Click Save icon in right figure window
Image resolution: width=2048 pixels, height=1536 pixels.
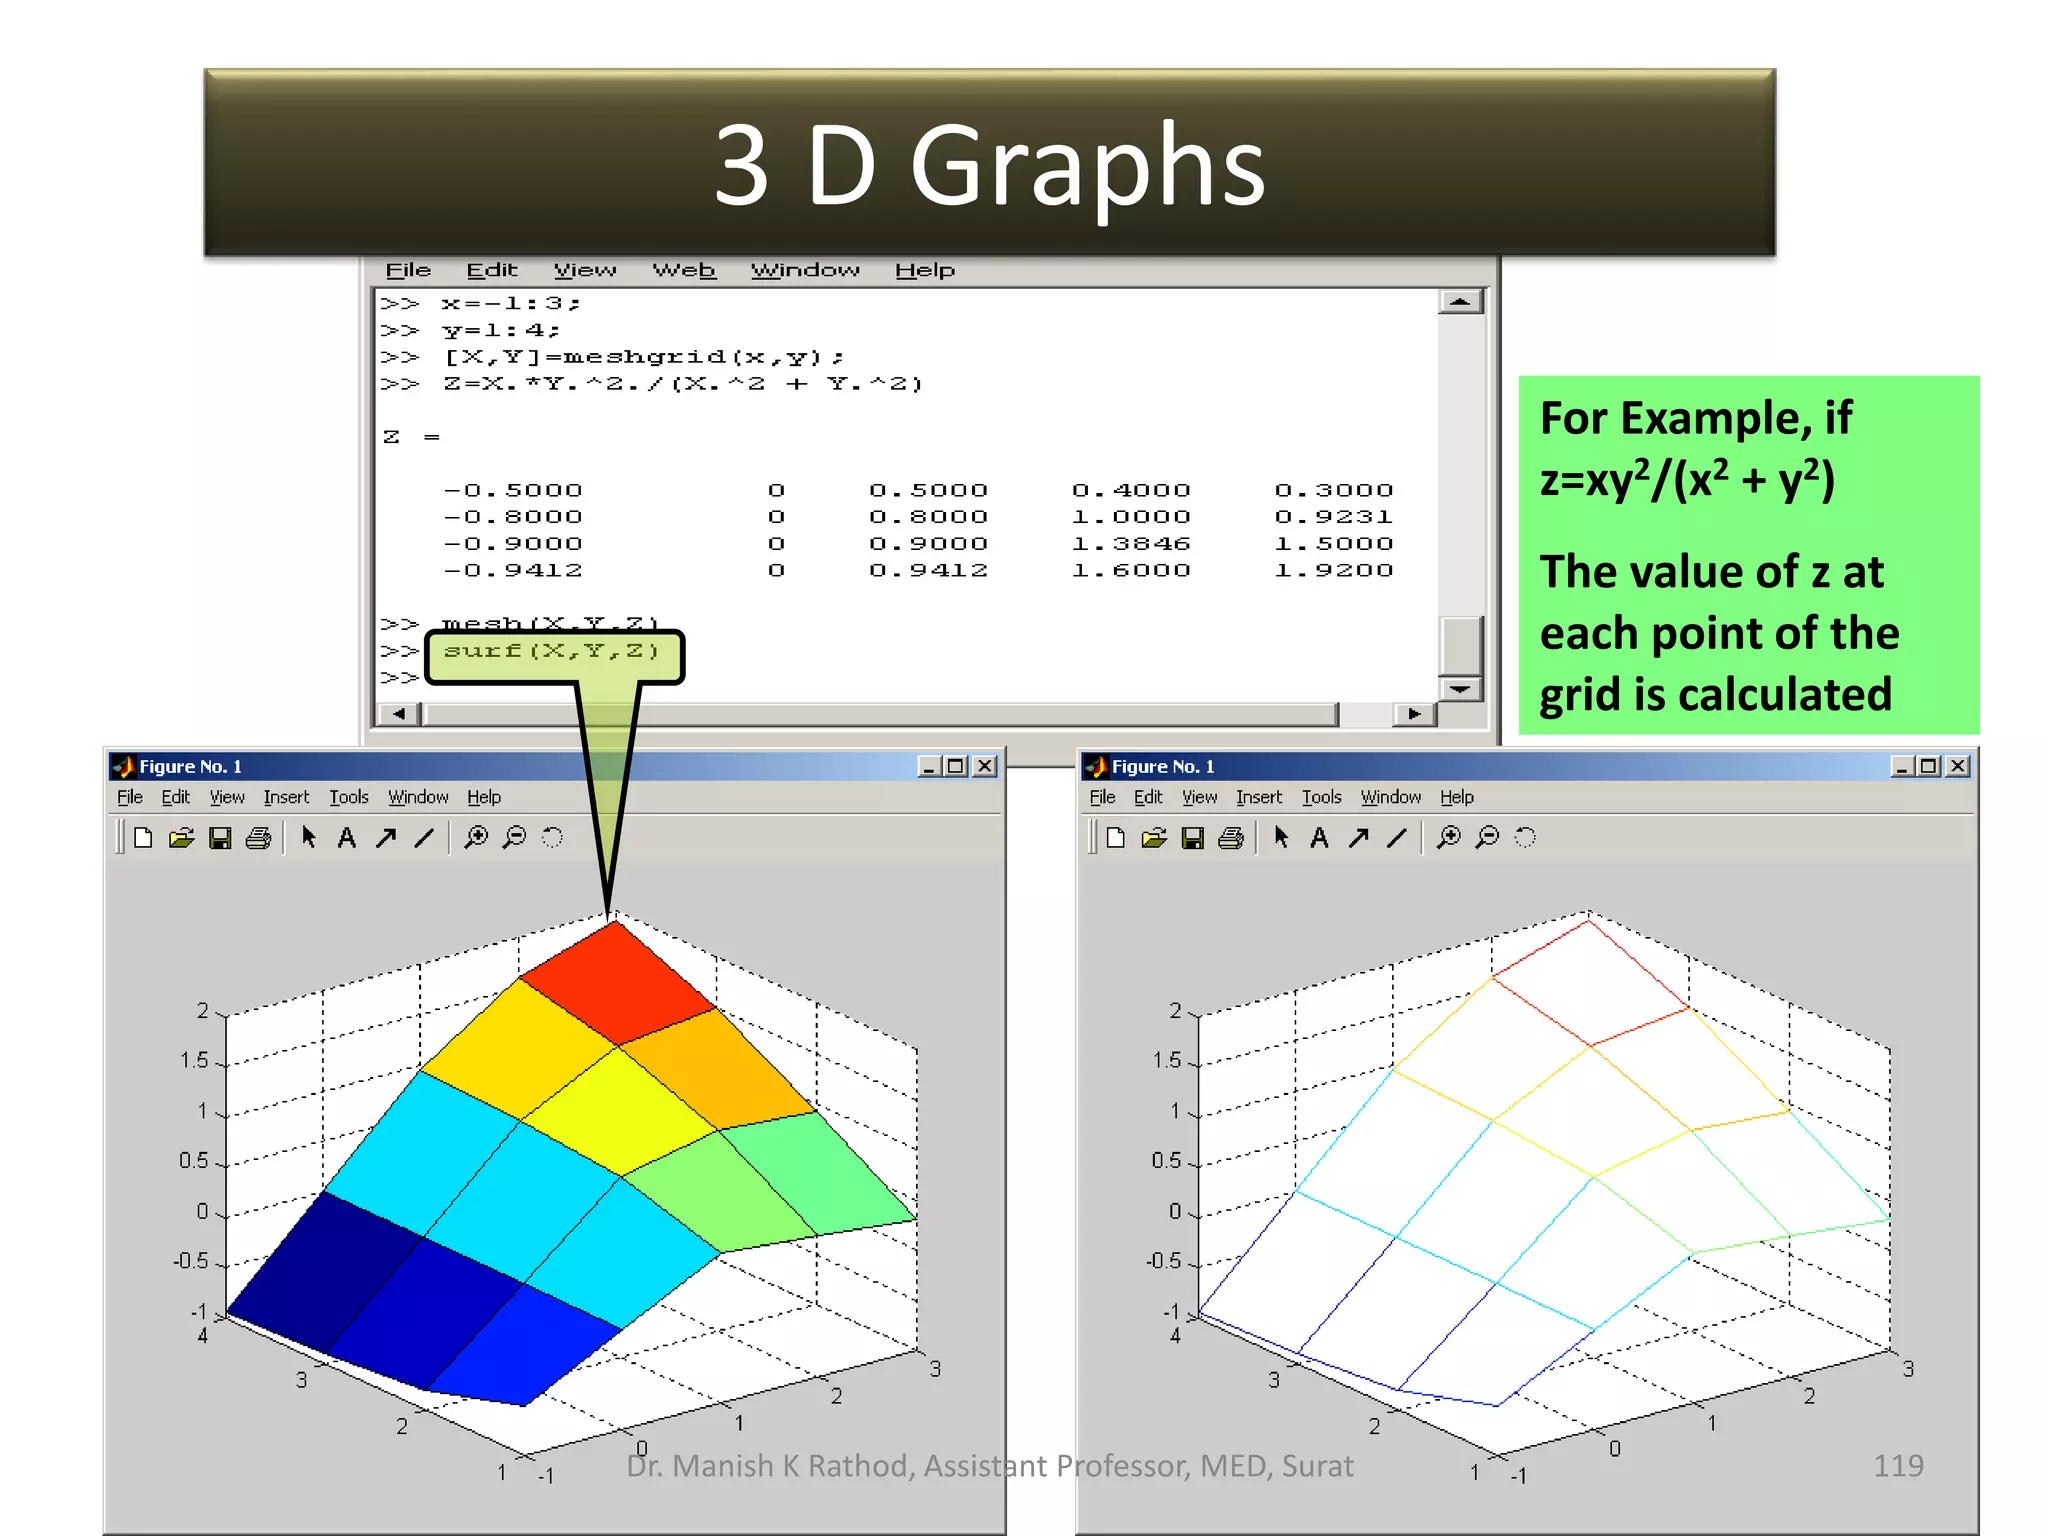1193,838
